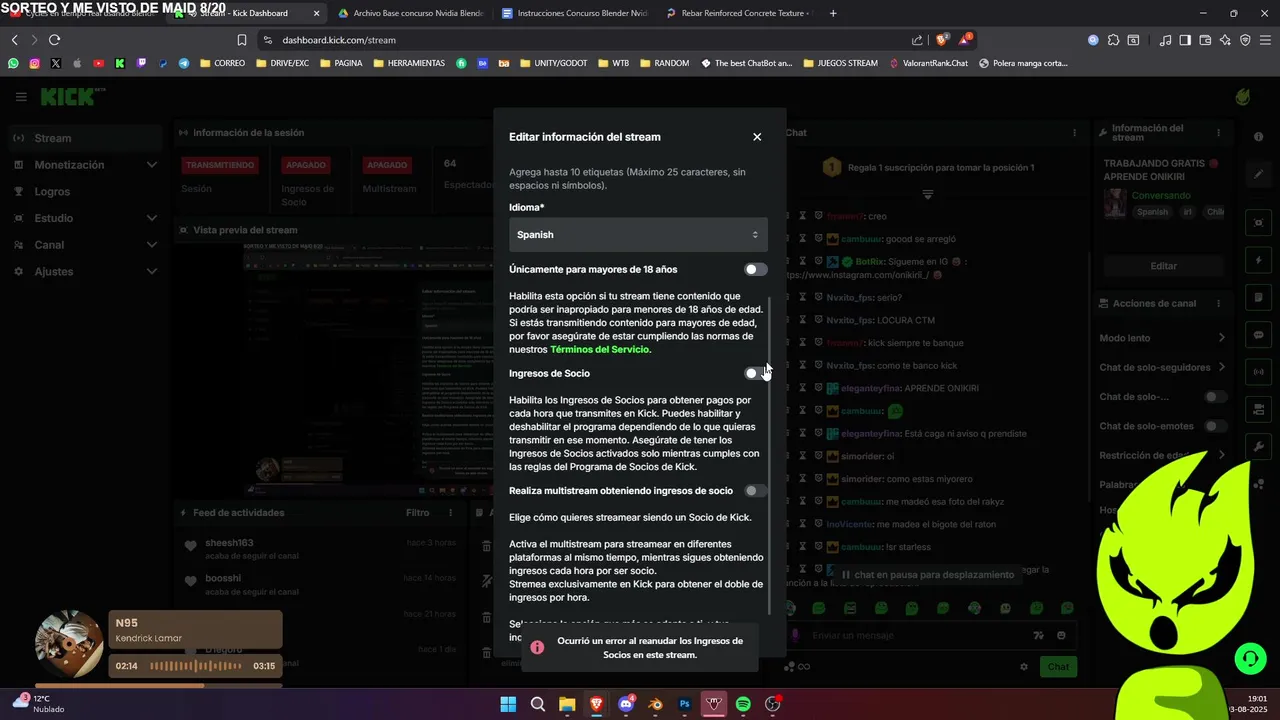Resume chat via 'chat en pausa para desplazamiento'

tap(927, 575)
